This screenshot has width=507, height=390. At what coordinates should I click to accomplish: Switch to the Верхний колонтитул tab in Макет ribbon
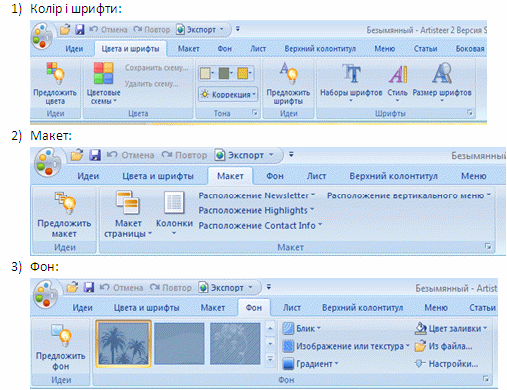(x=393, y=176)
